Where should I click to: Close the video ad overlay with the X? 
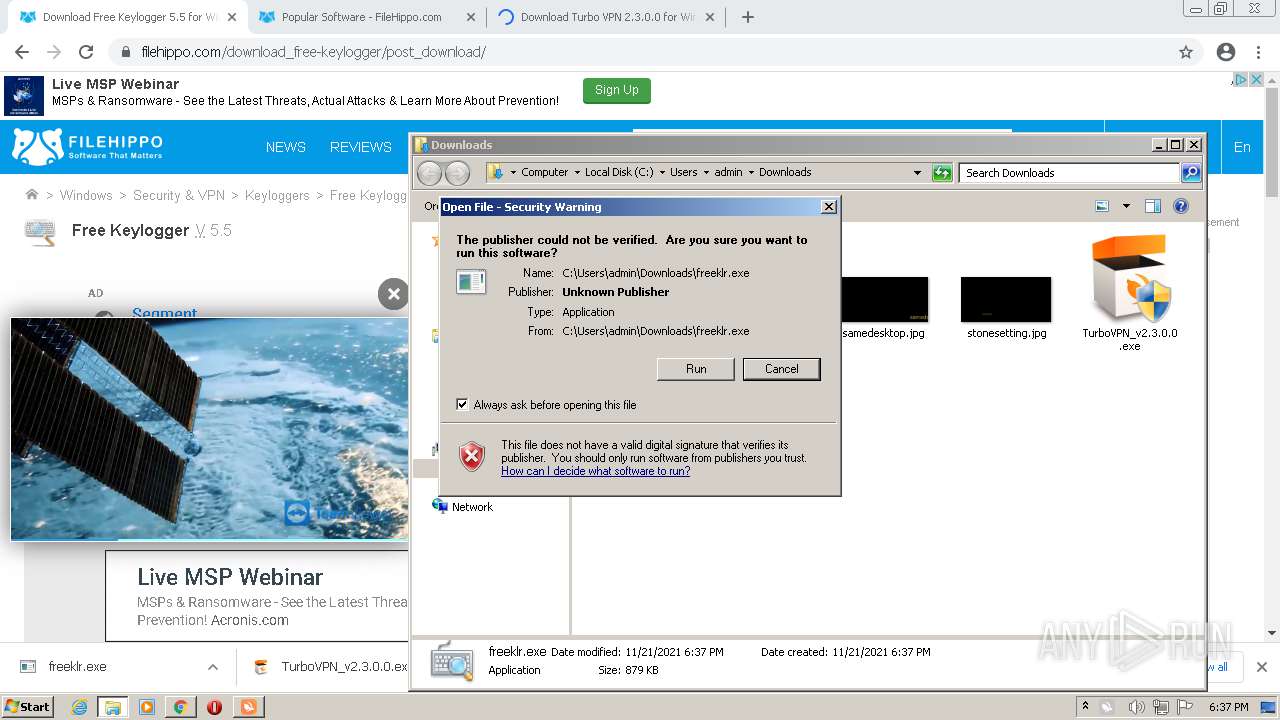click(x=393, y=294)
